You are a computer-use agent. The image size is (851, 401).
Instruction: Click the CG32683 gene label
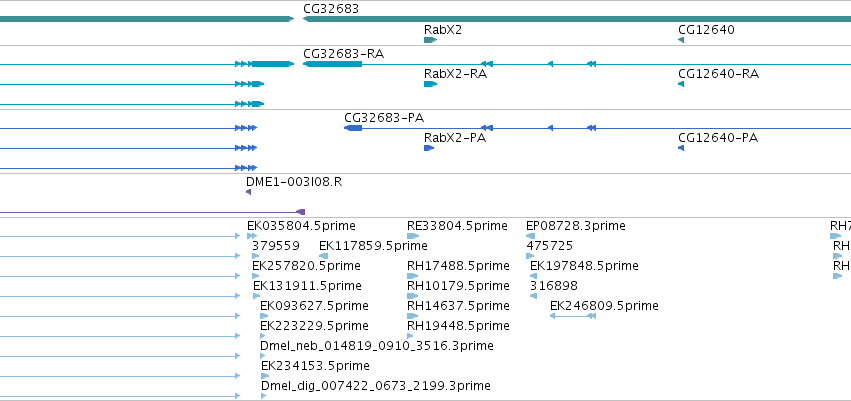(331, 9)
